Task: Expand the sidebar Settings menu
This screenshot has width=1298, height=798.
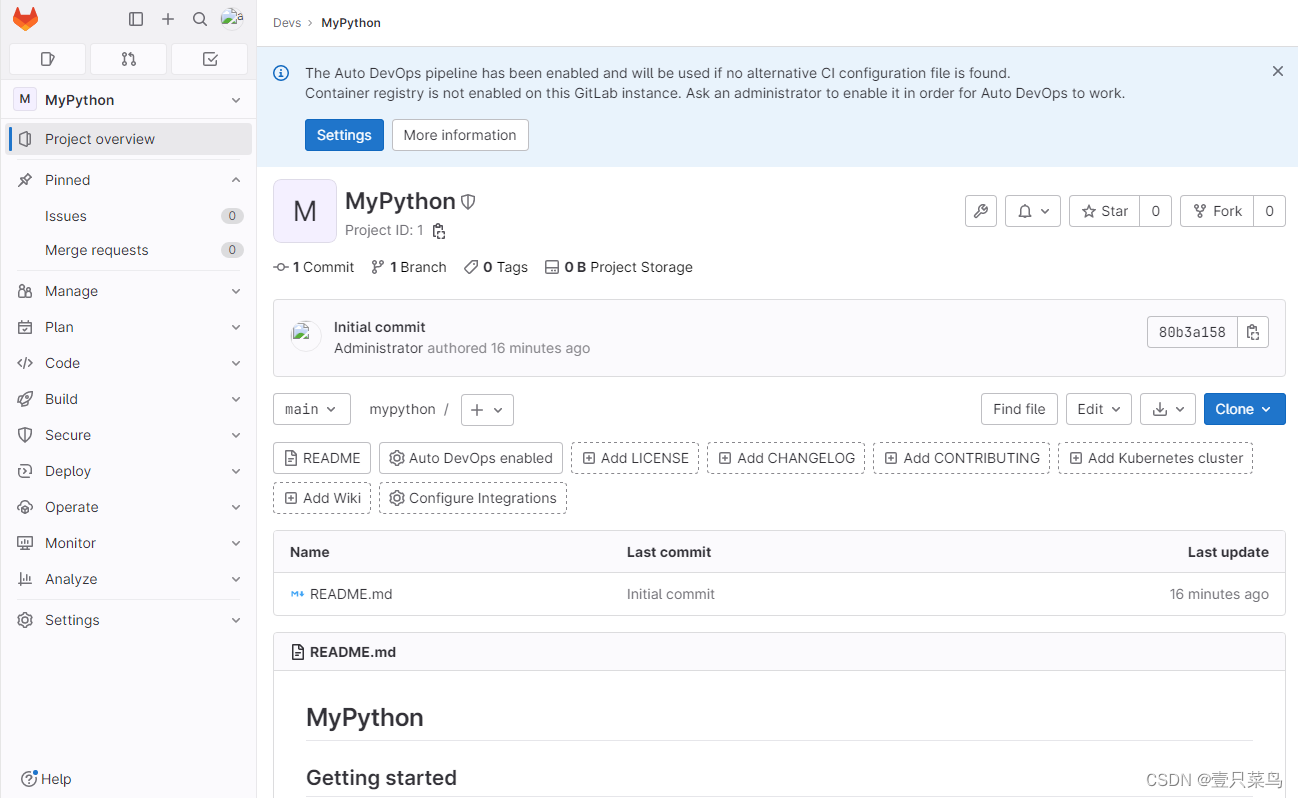Action: pos(128,620)
